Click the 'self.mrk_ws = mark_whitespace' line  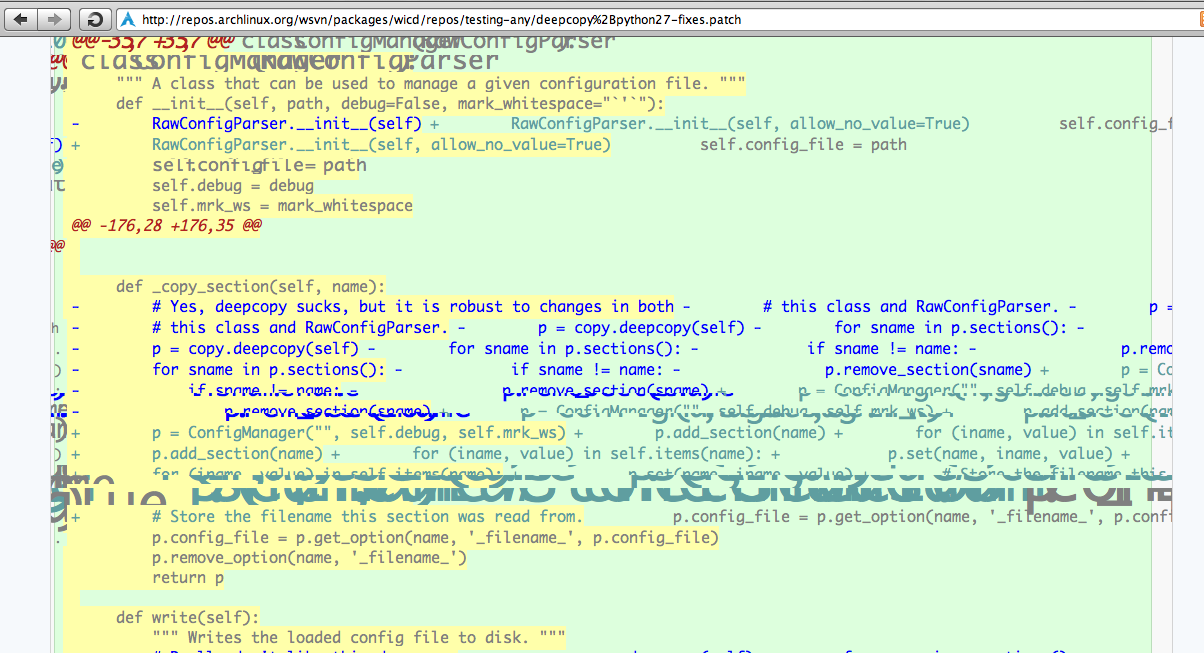pyautogui.click(x=281, y=206)
